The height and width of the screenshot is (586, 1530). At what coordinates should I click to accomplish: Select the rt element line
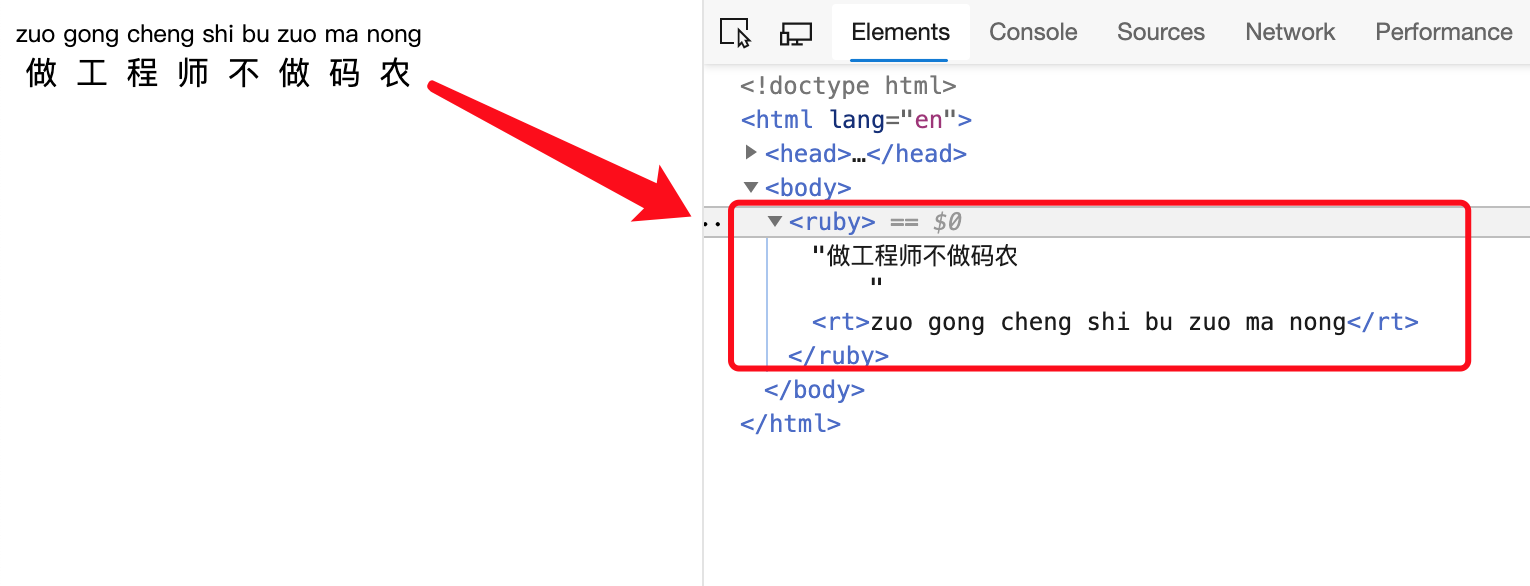click(1115, 322)
